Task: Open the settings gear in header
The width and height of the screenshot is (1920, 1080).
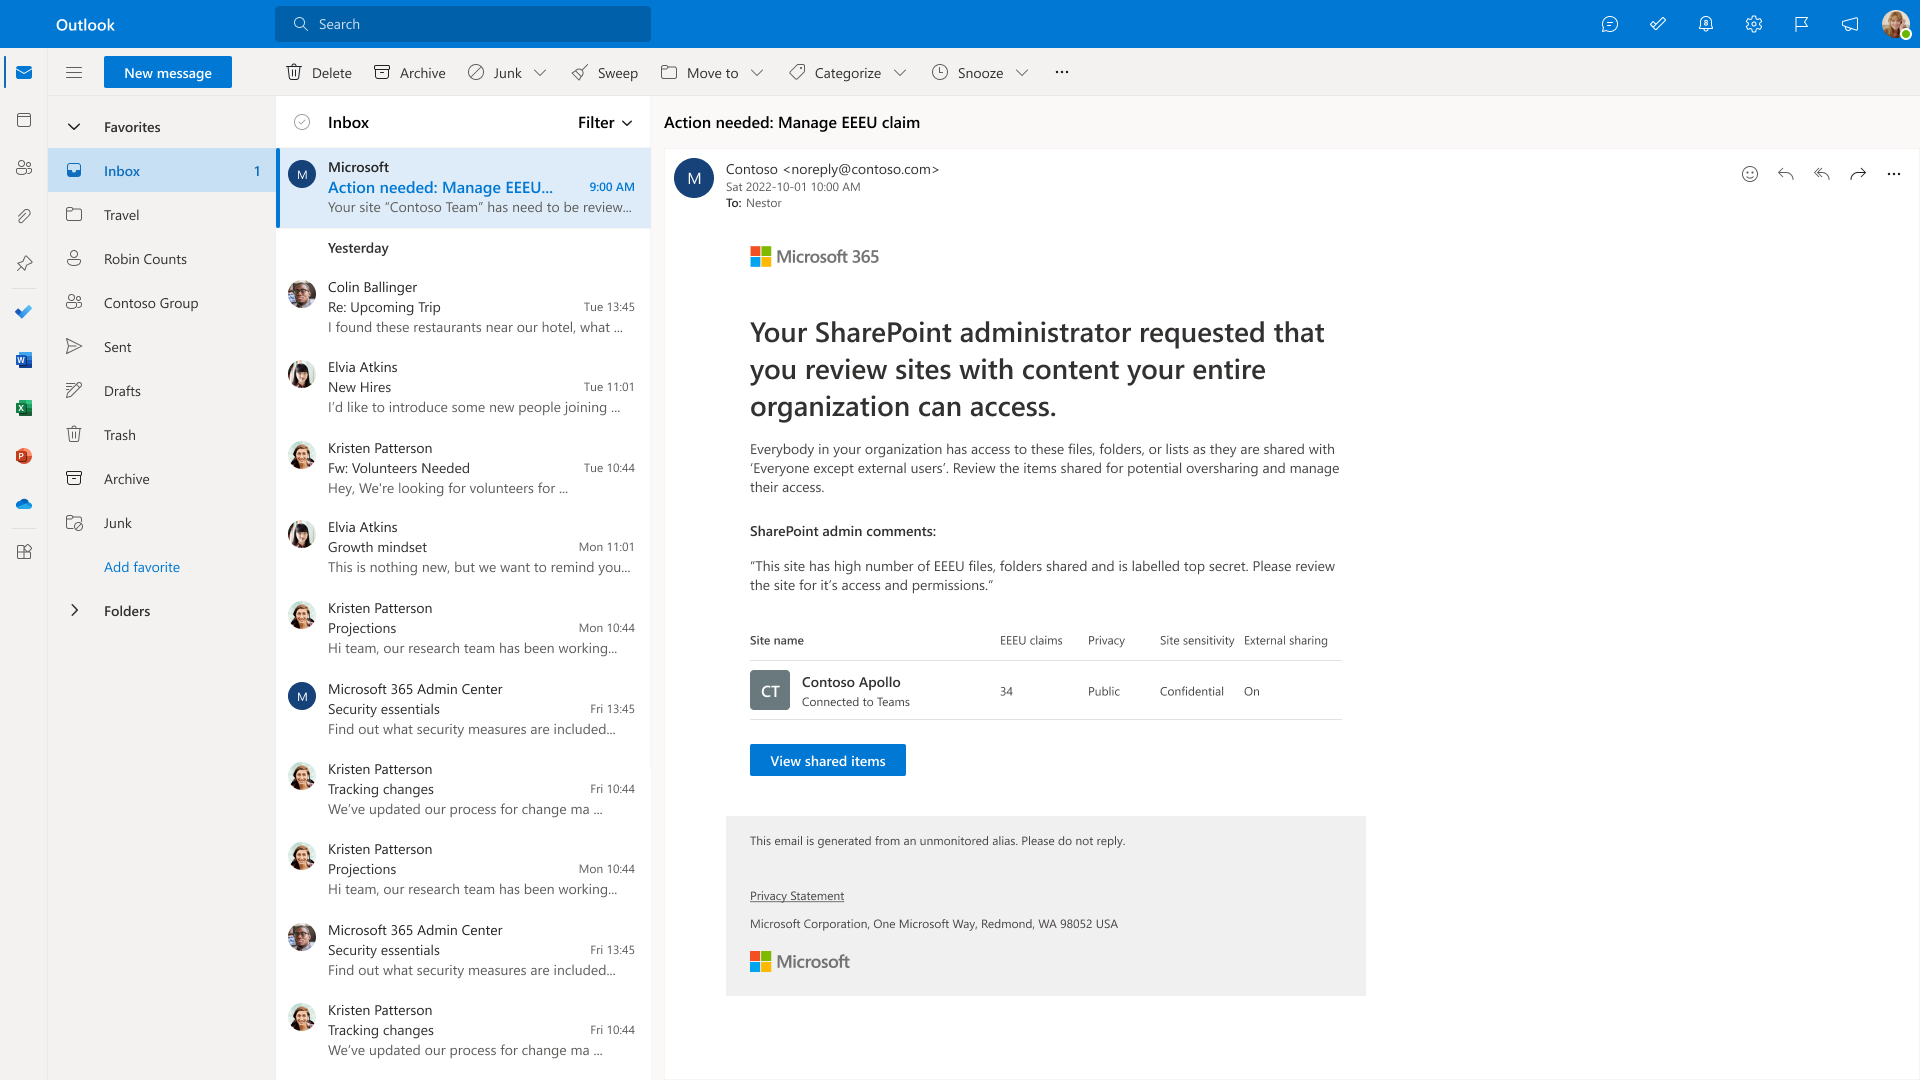Action: point(1753,24)
